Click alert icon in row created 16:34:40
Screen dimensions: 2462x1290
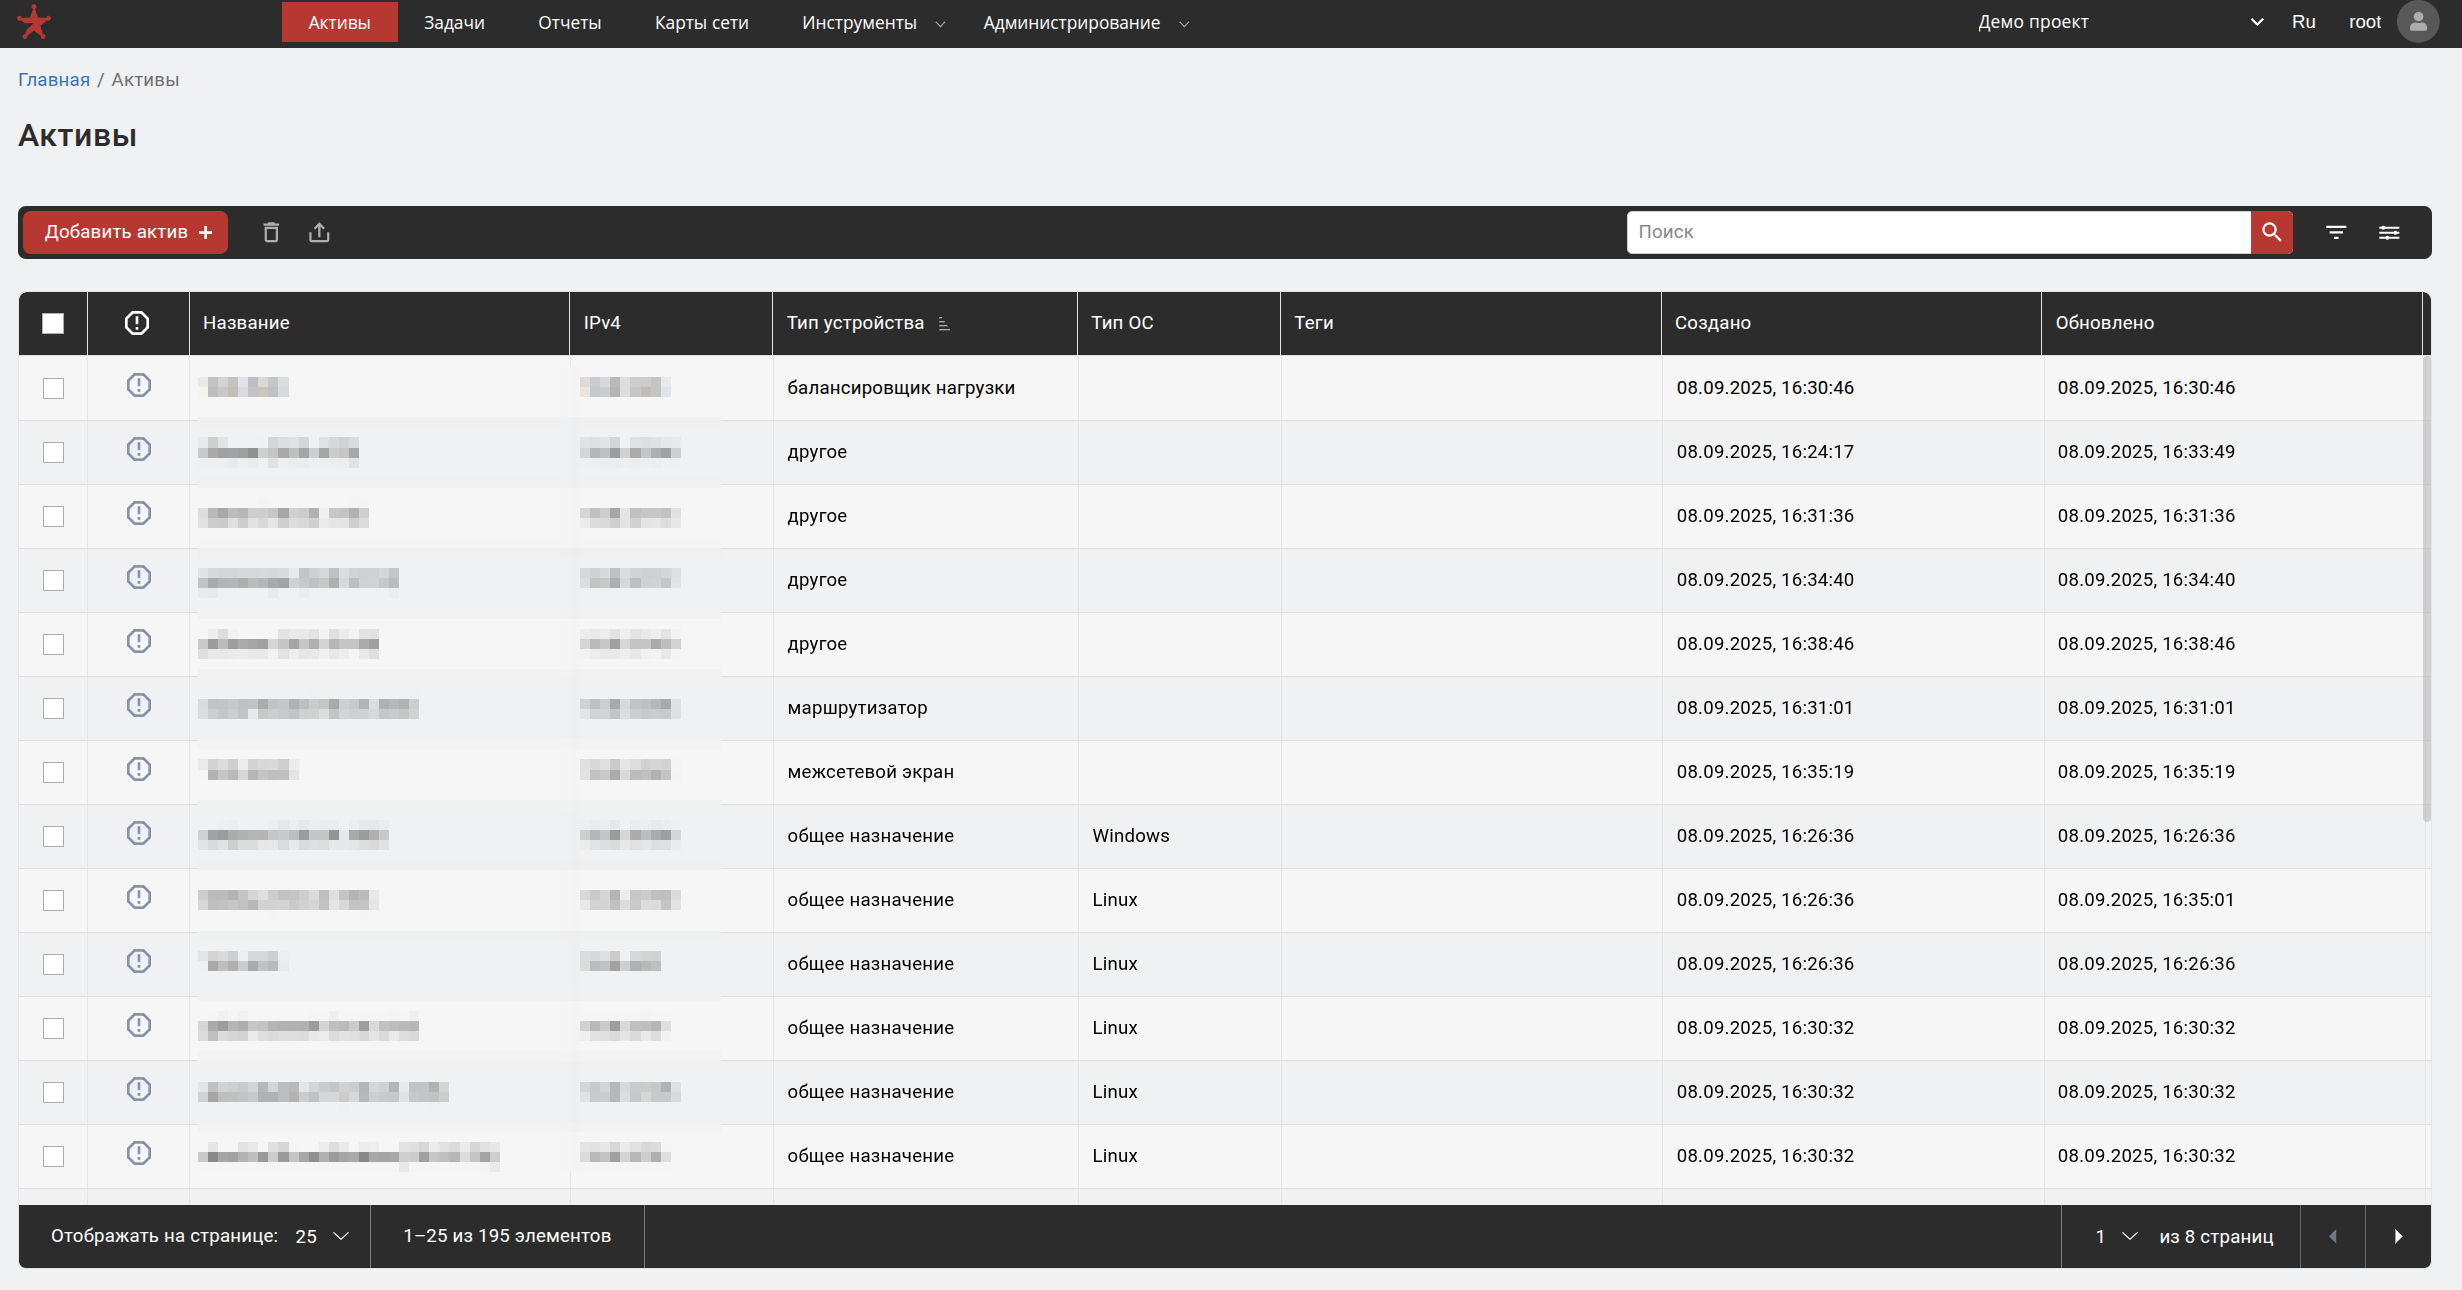coord(139,577)
